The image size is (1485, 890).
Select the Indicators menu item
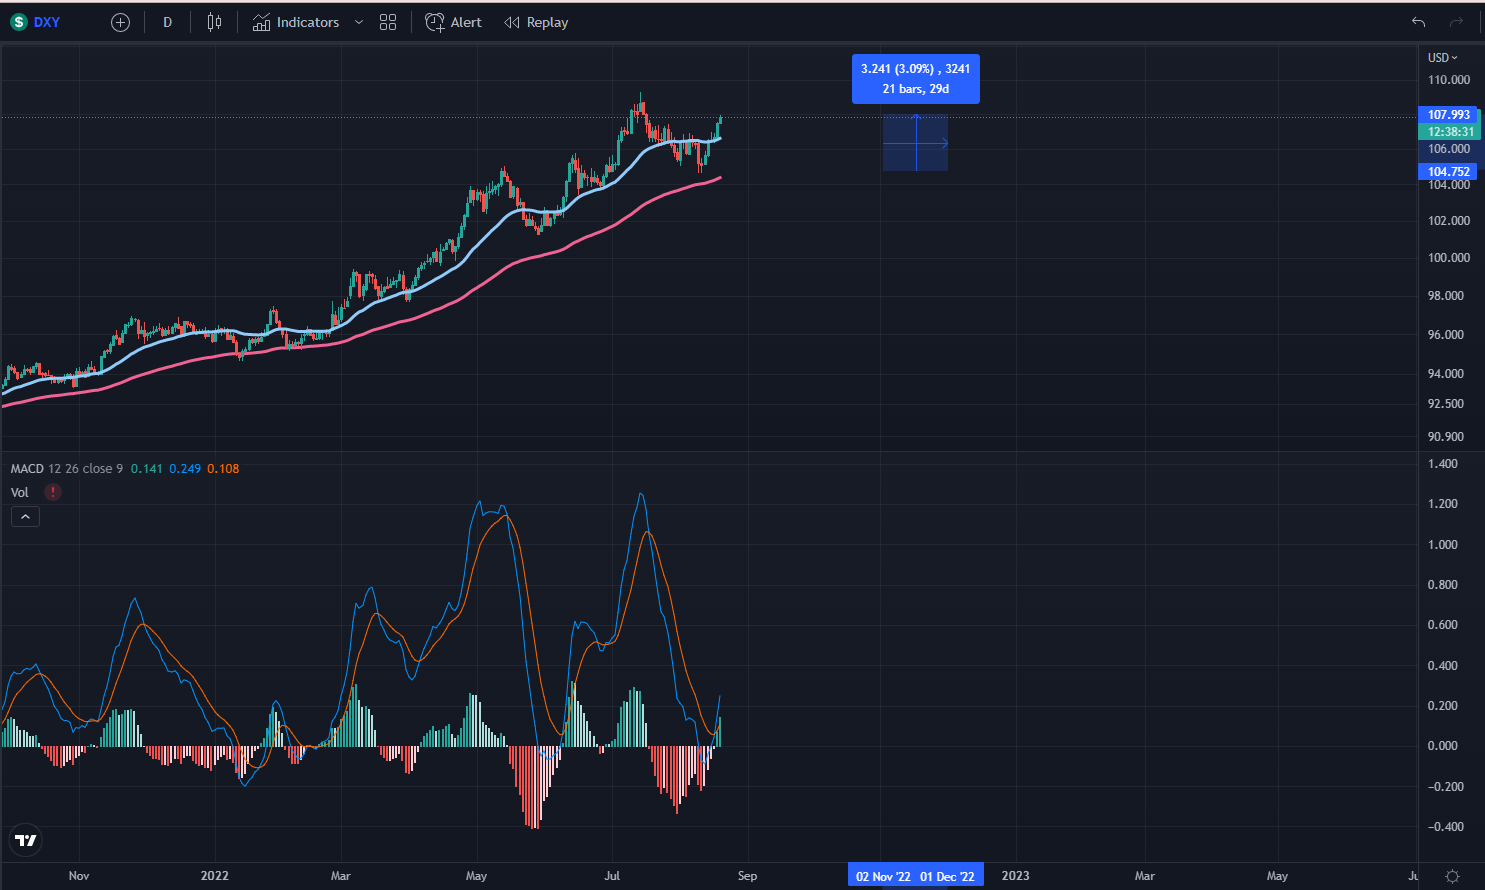coord(305,21)
